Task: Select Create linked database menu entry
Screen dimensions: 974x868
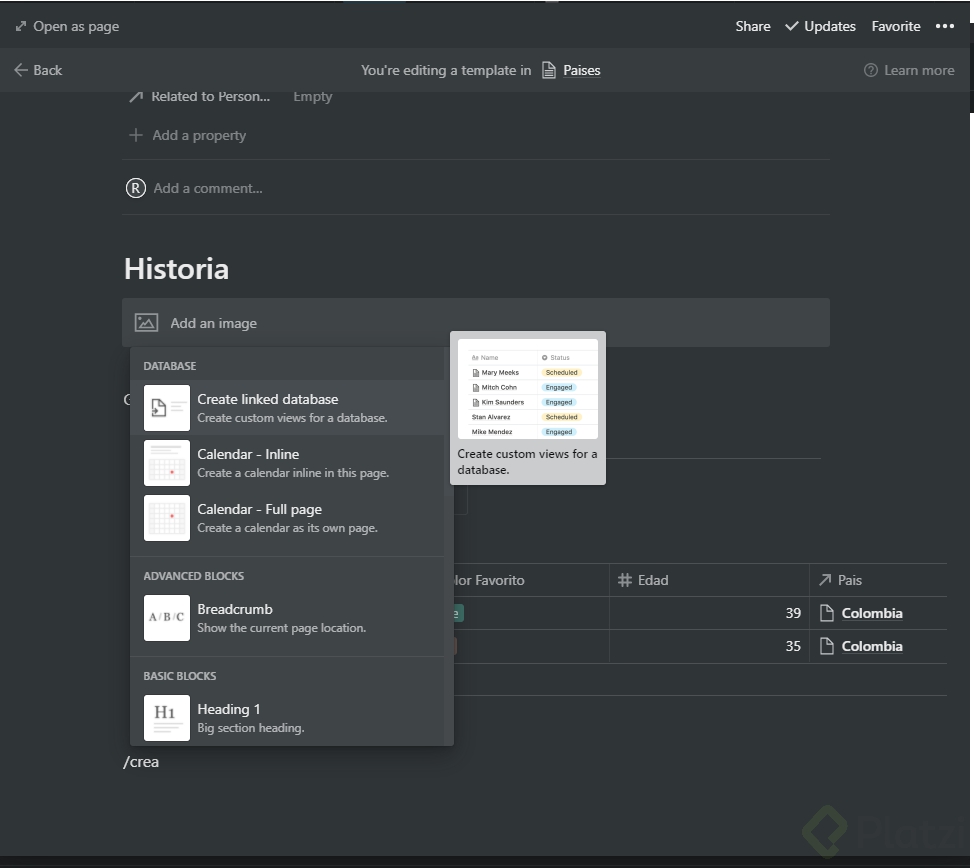Action: point(287,408)
